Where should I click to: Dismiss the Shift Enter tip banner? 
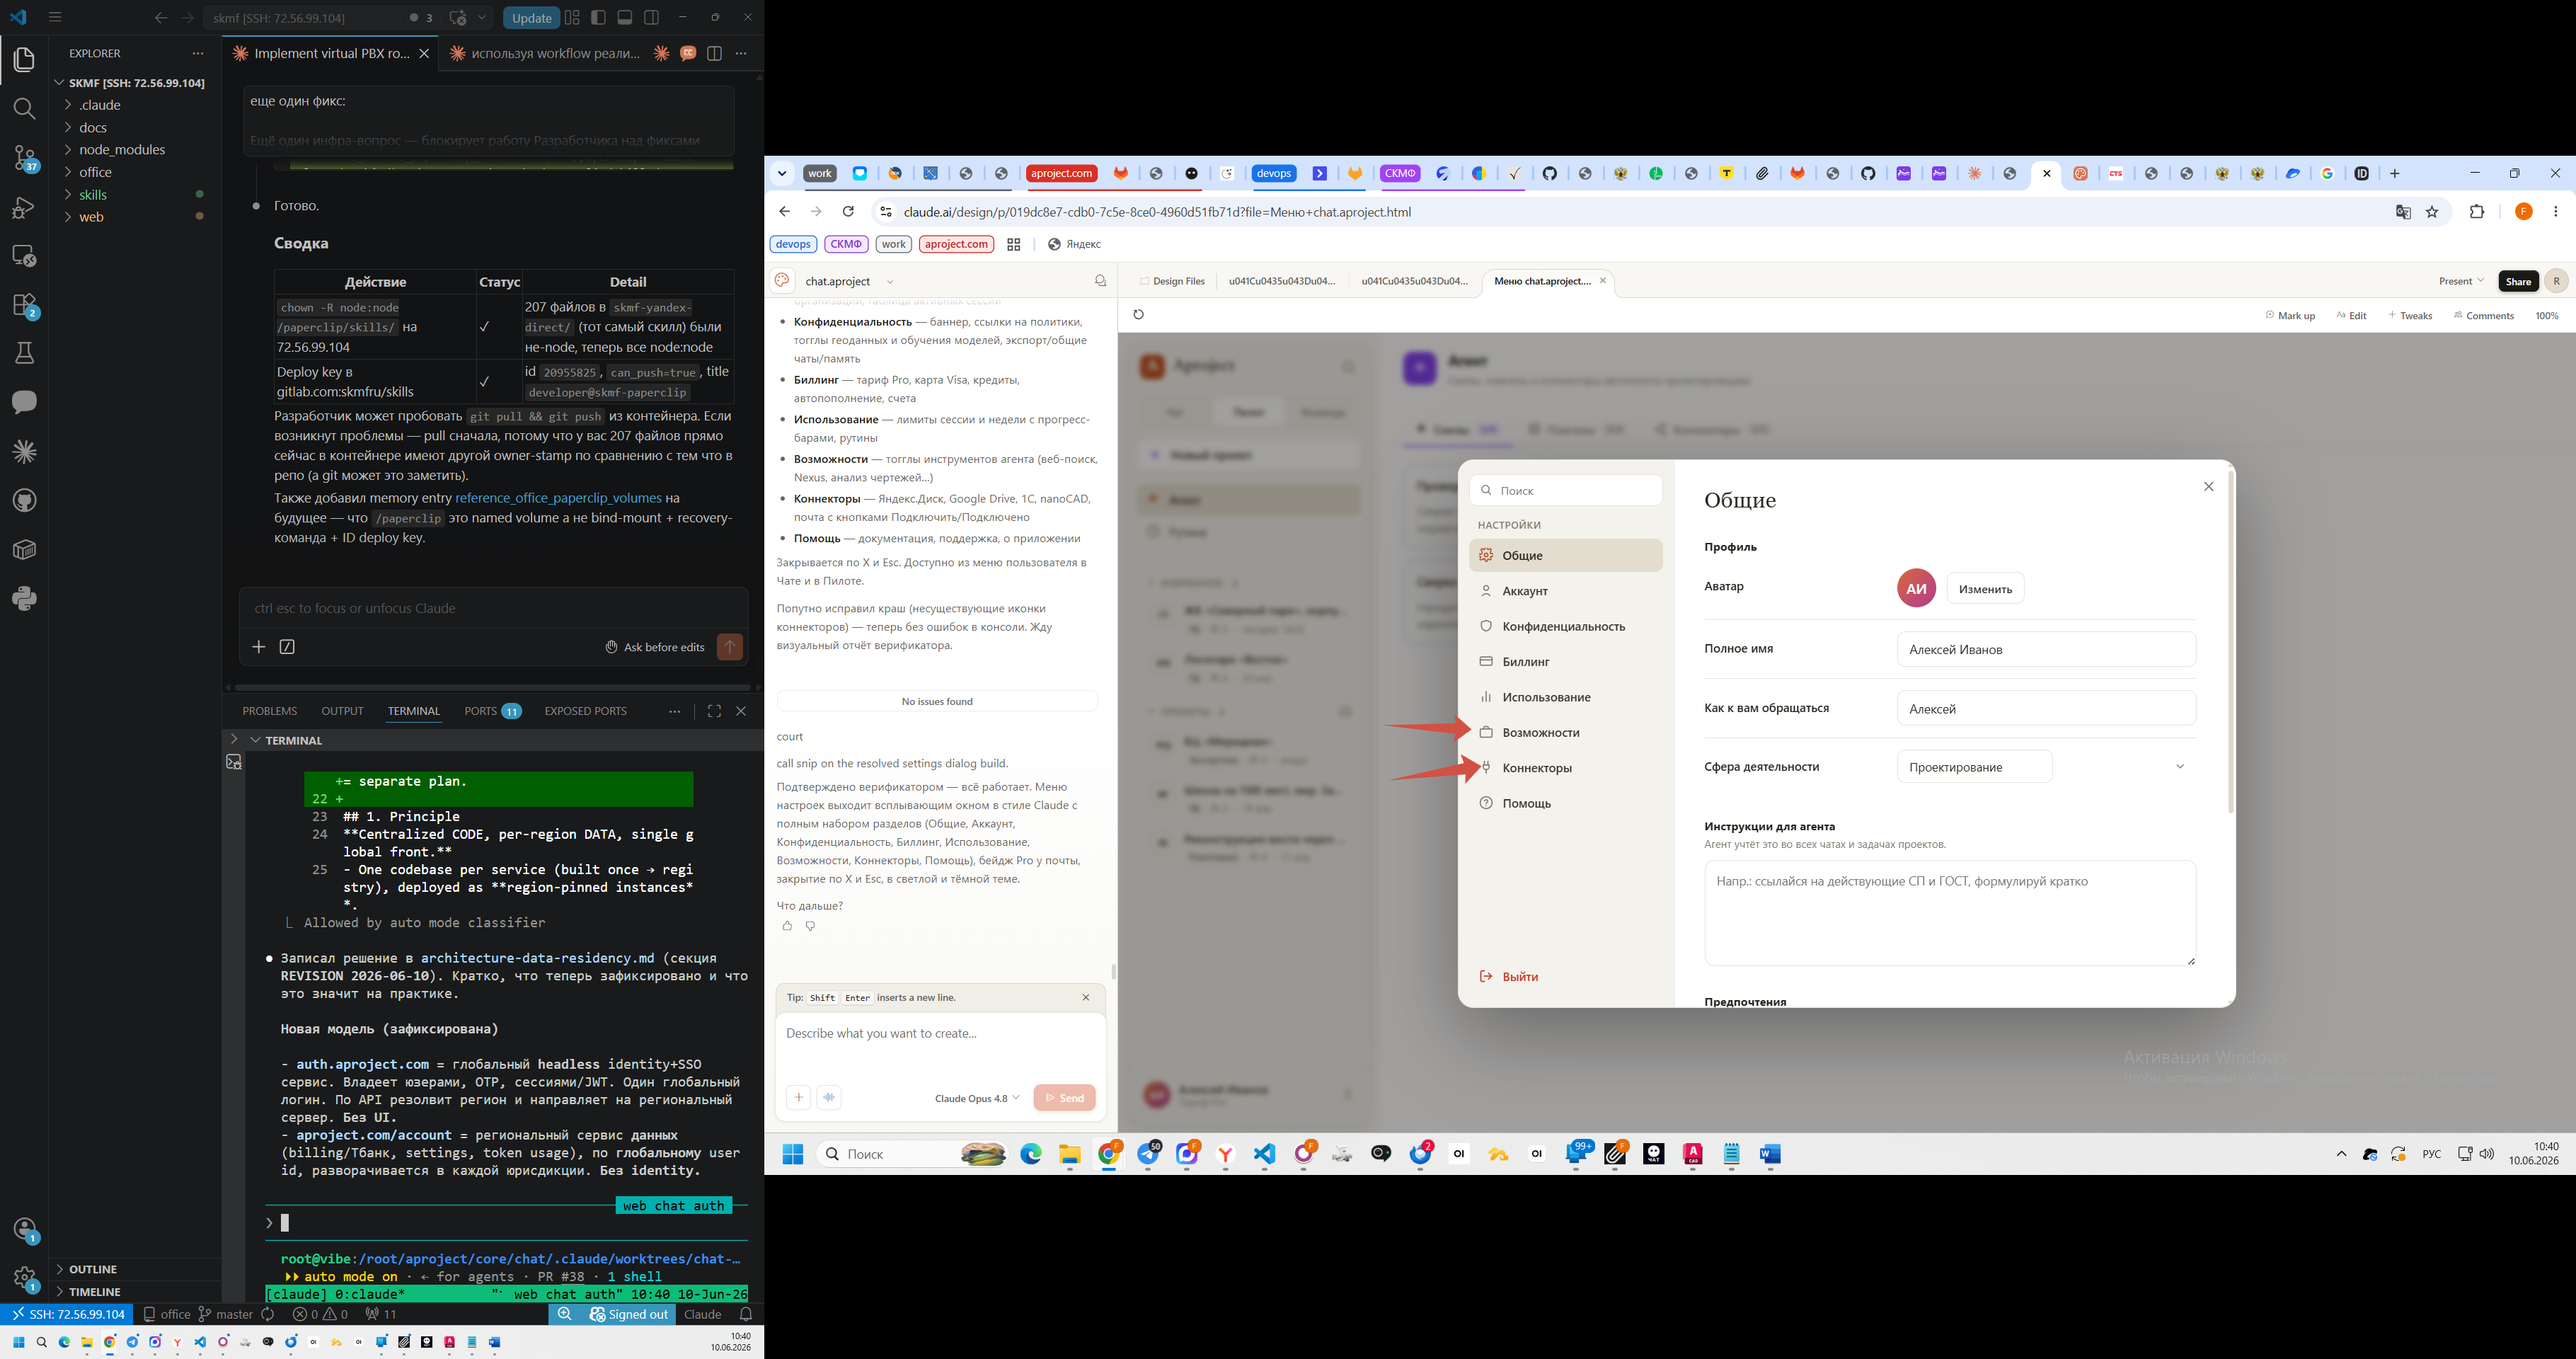tap(1086, 998)
